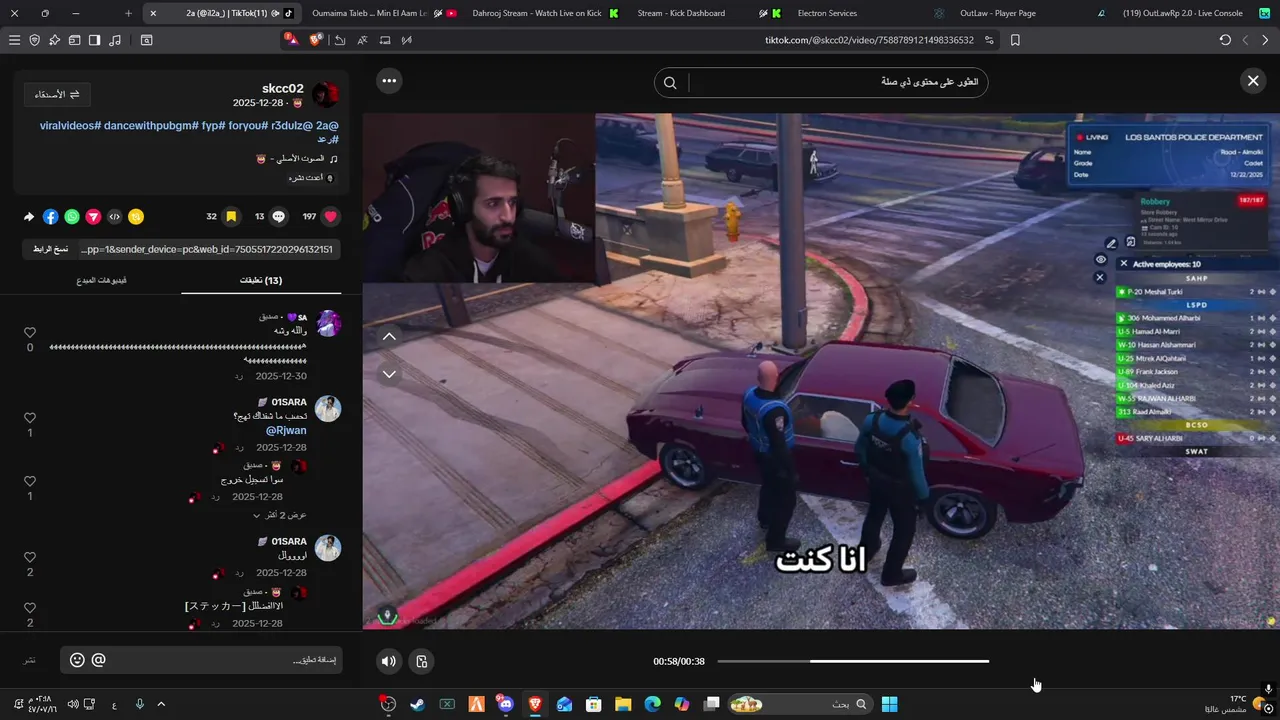Go to next video with down chevron
Image resolution: width=1280 pixels, height=720 pixels.
(389, 374)
